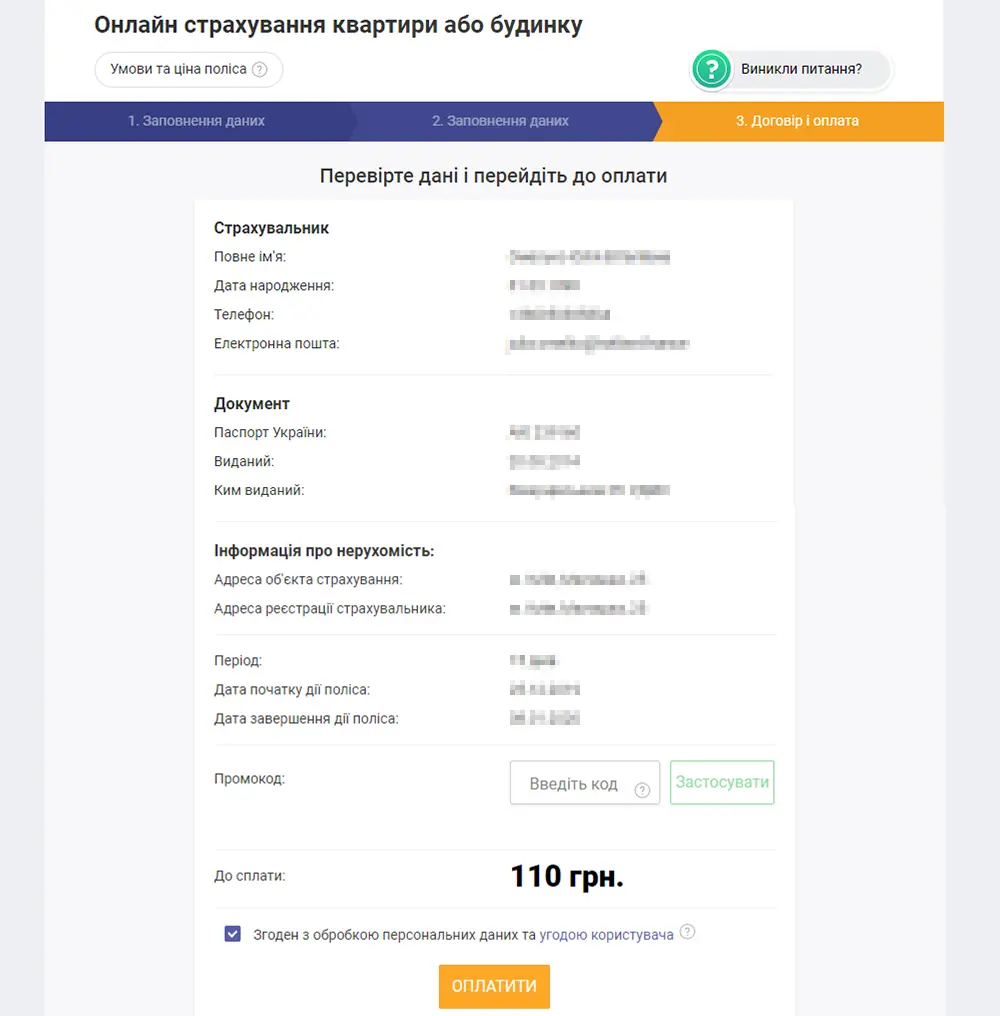Apply the promo code with Застосувати
The height and width of the screenshot is (1016, 1000).
pos(722,782)
